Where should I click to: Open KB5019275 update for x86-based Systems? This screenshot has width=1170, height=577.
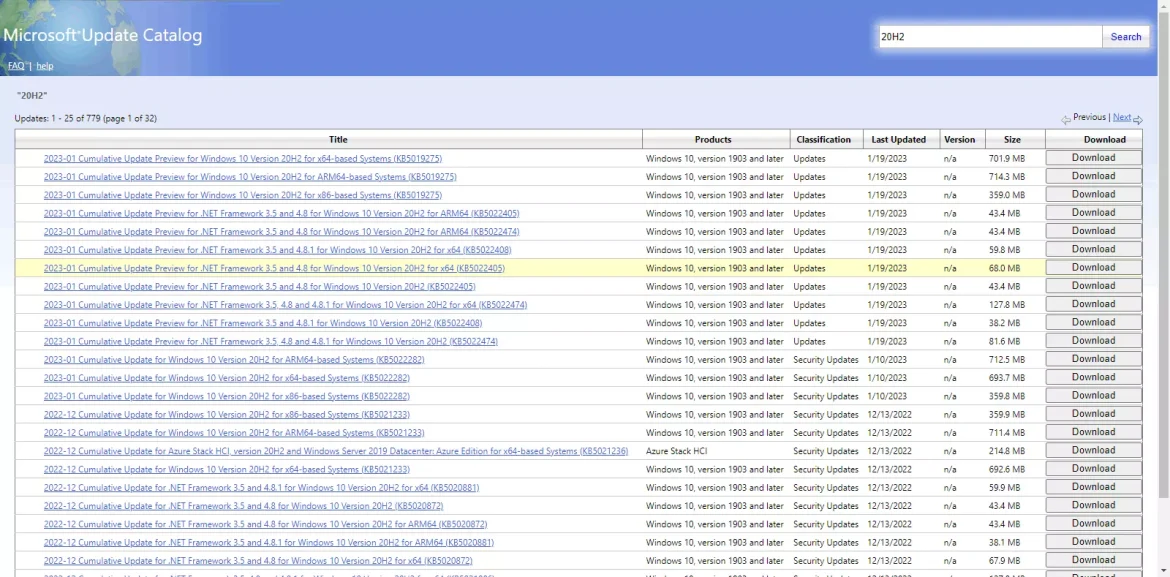(243, 195)
